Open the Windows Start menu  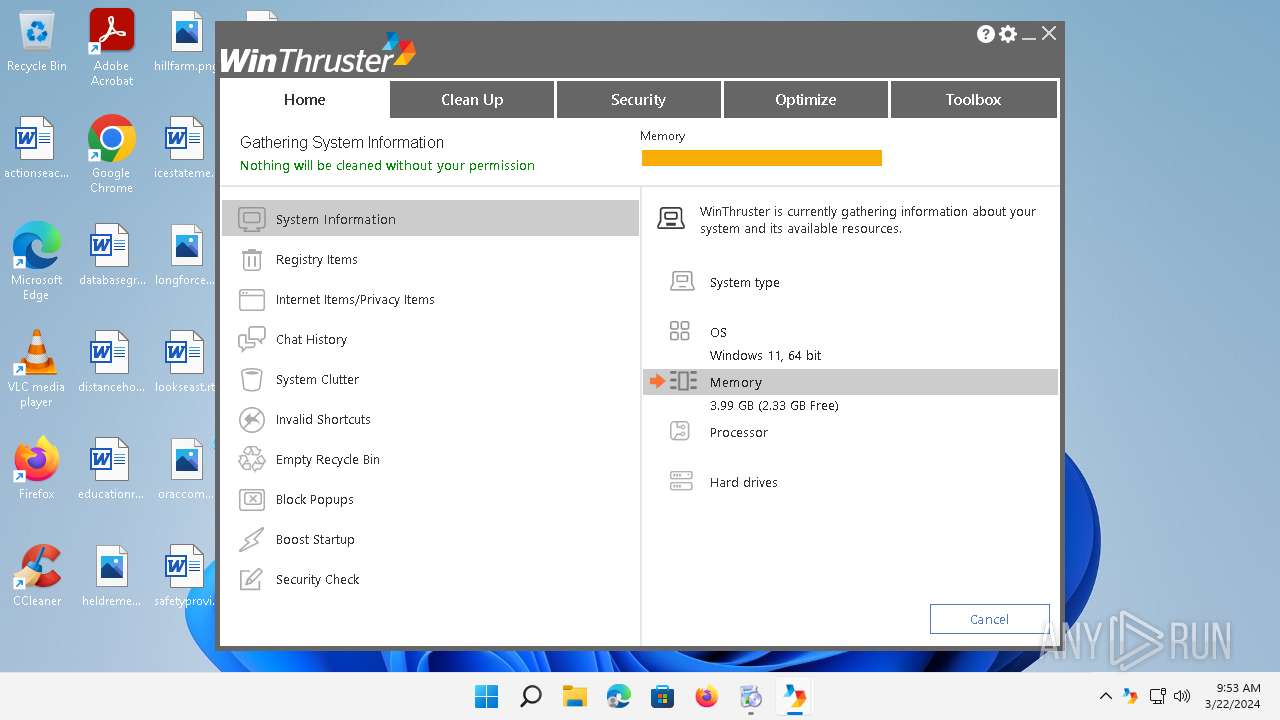click(x=486, y=696)
